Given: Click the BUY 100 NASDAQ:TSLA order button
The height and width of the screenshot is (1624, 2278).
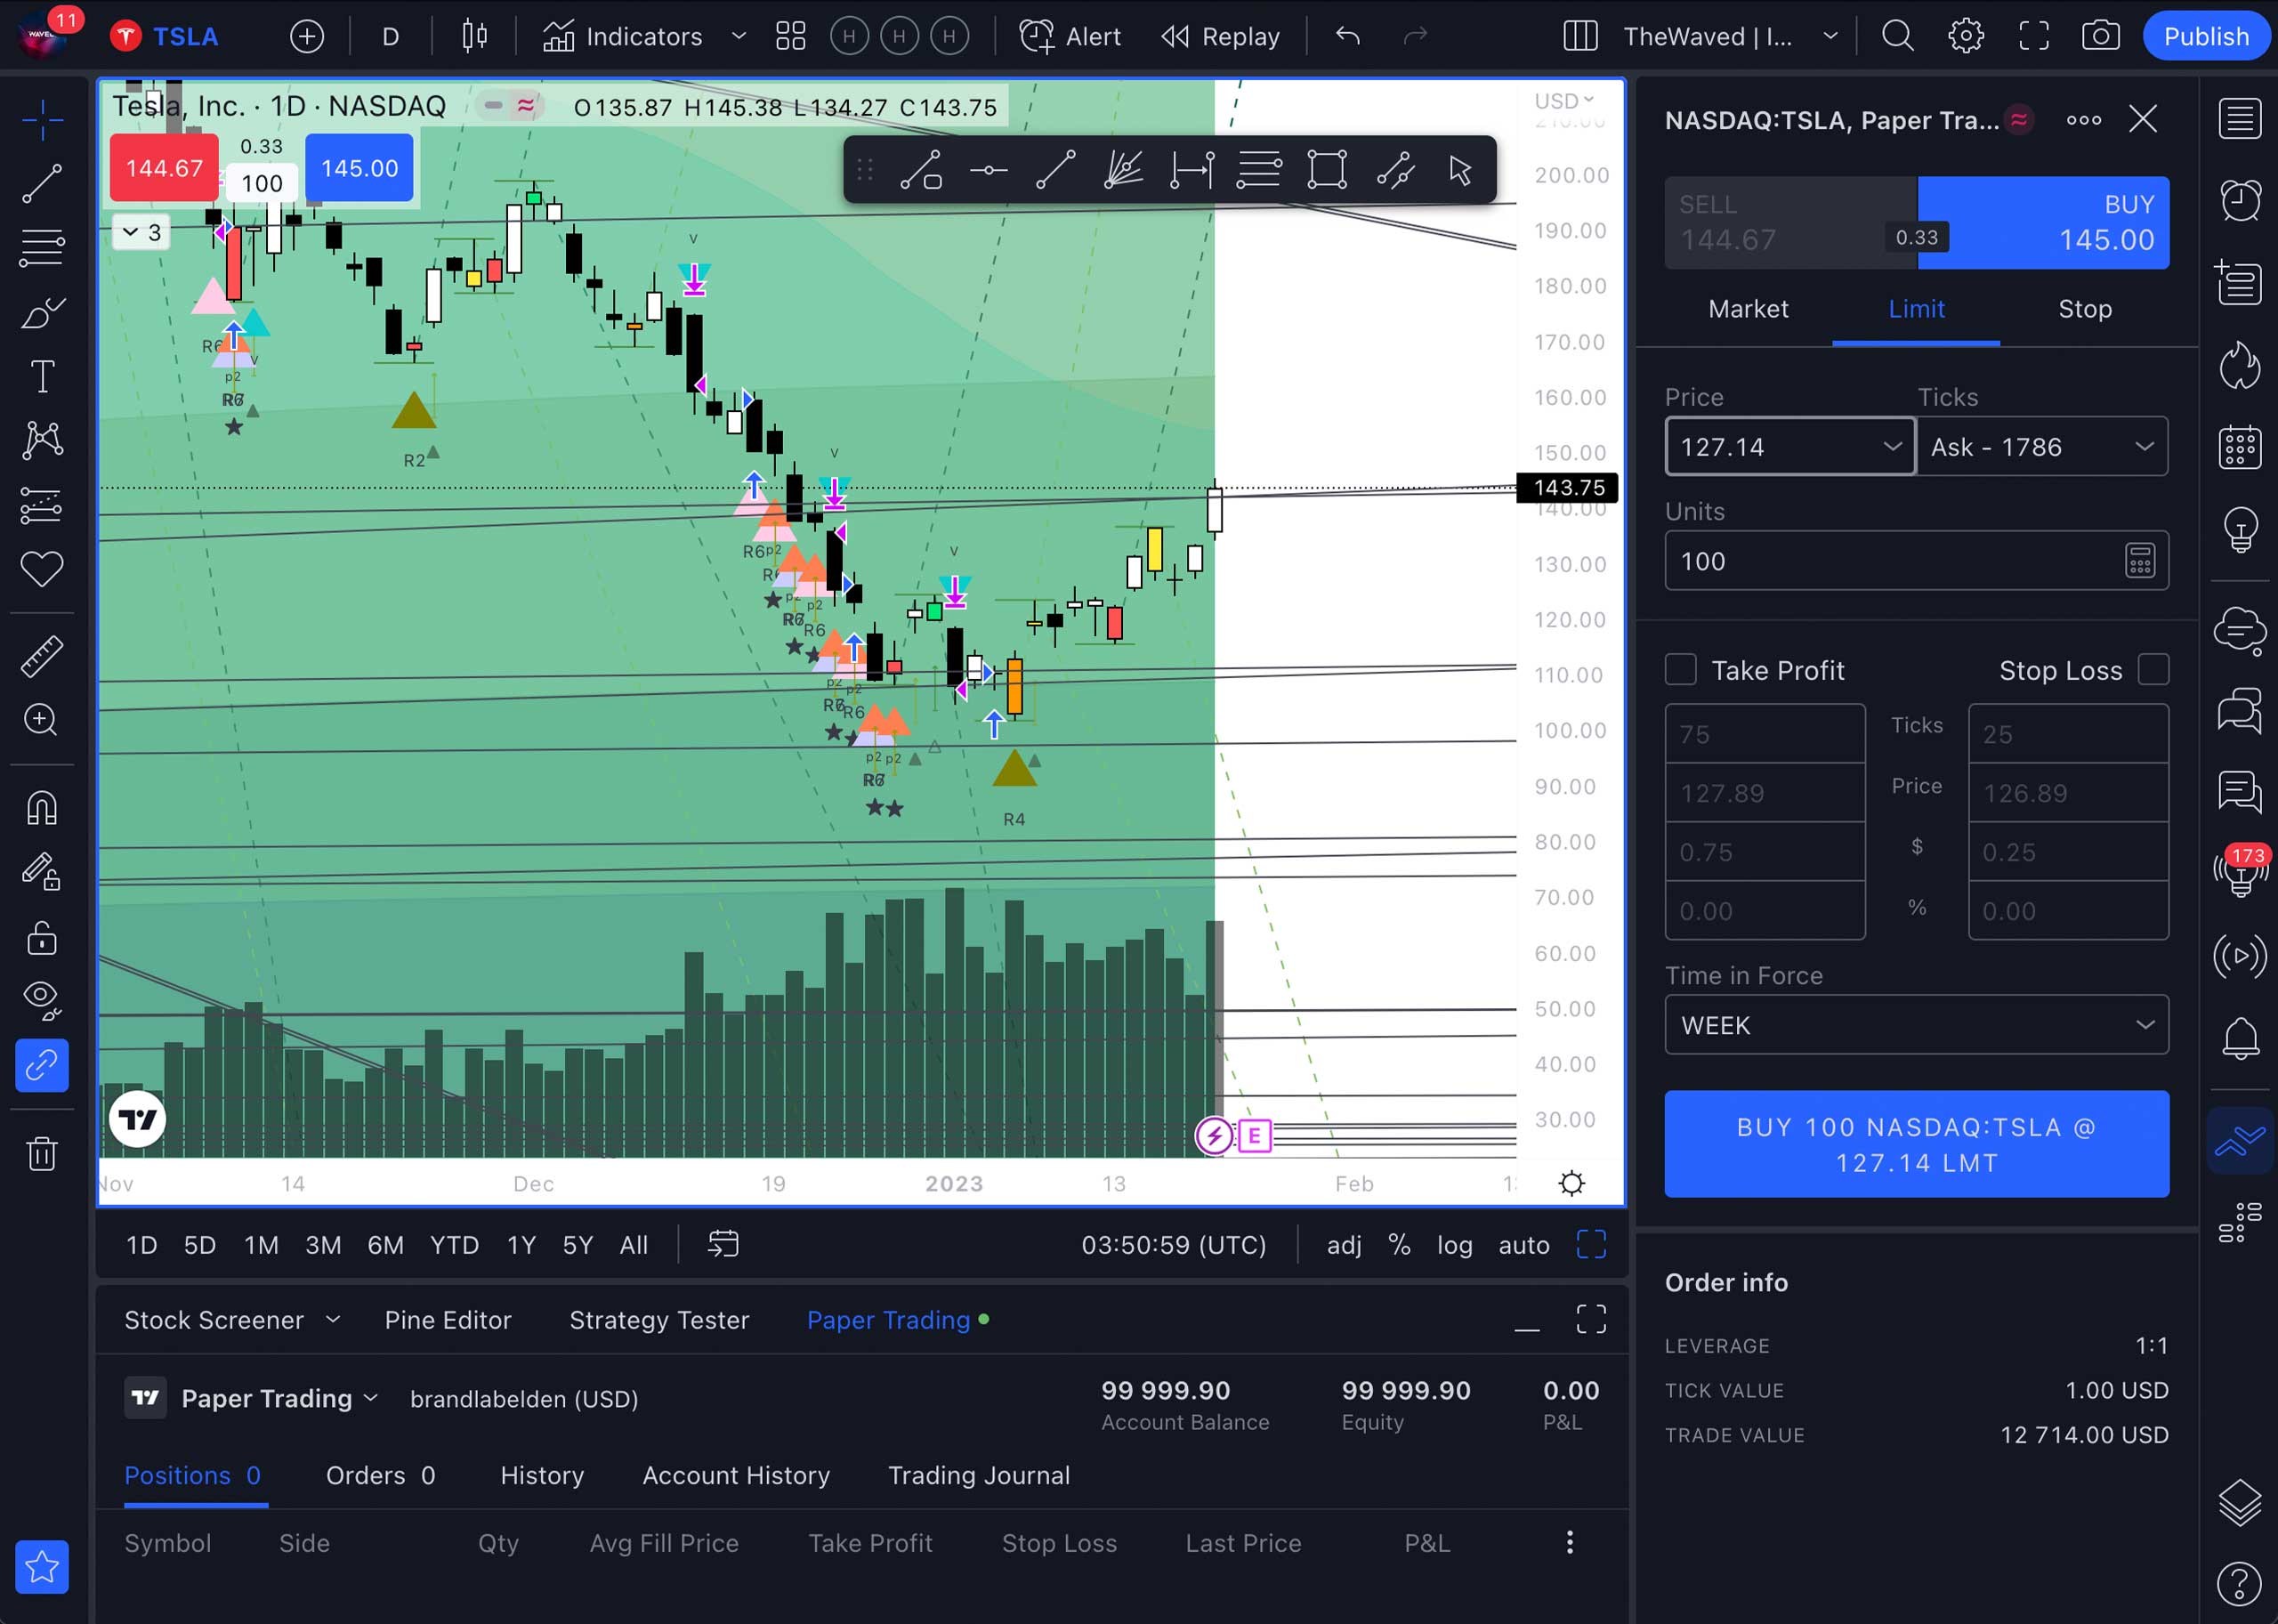Looking at the screenshot, I should click(x=1916, y=1144).
